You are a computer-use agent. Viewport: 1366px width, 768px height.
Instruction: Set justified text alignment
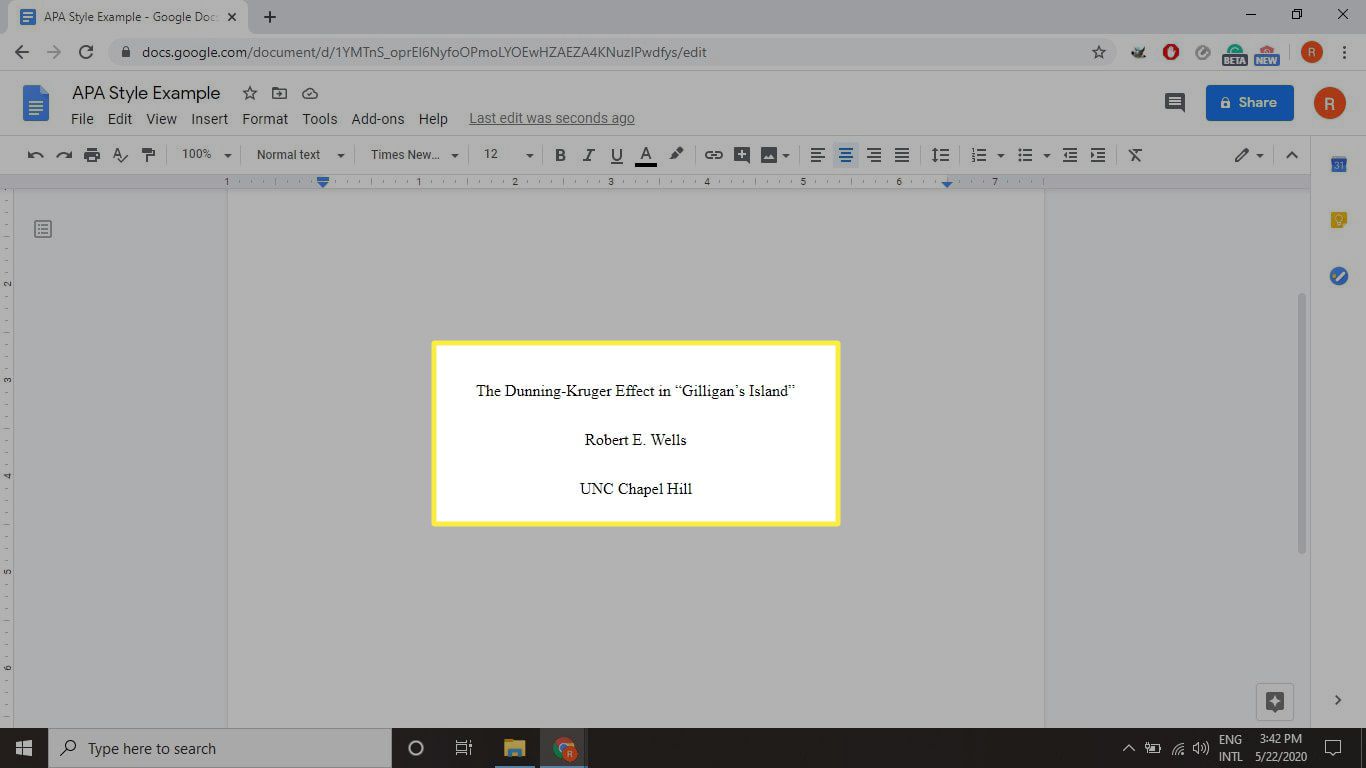902,155
